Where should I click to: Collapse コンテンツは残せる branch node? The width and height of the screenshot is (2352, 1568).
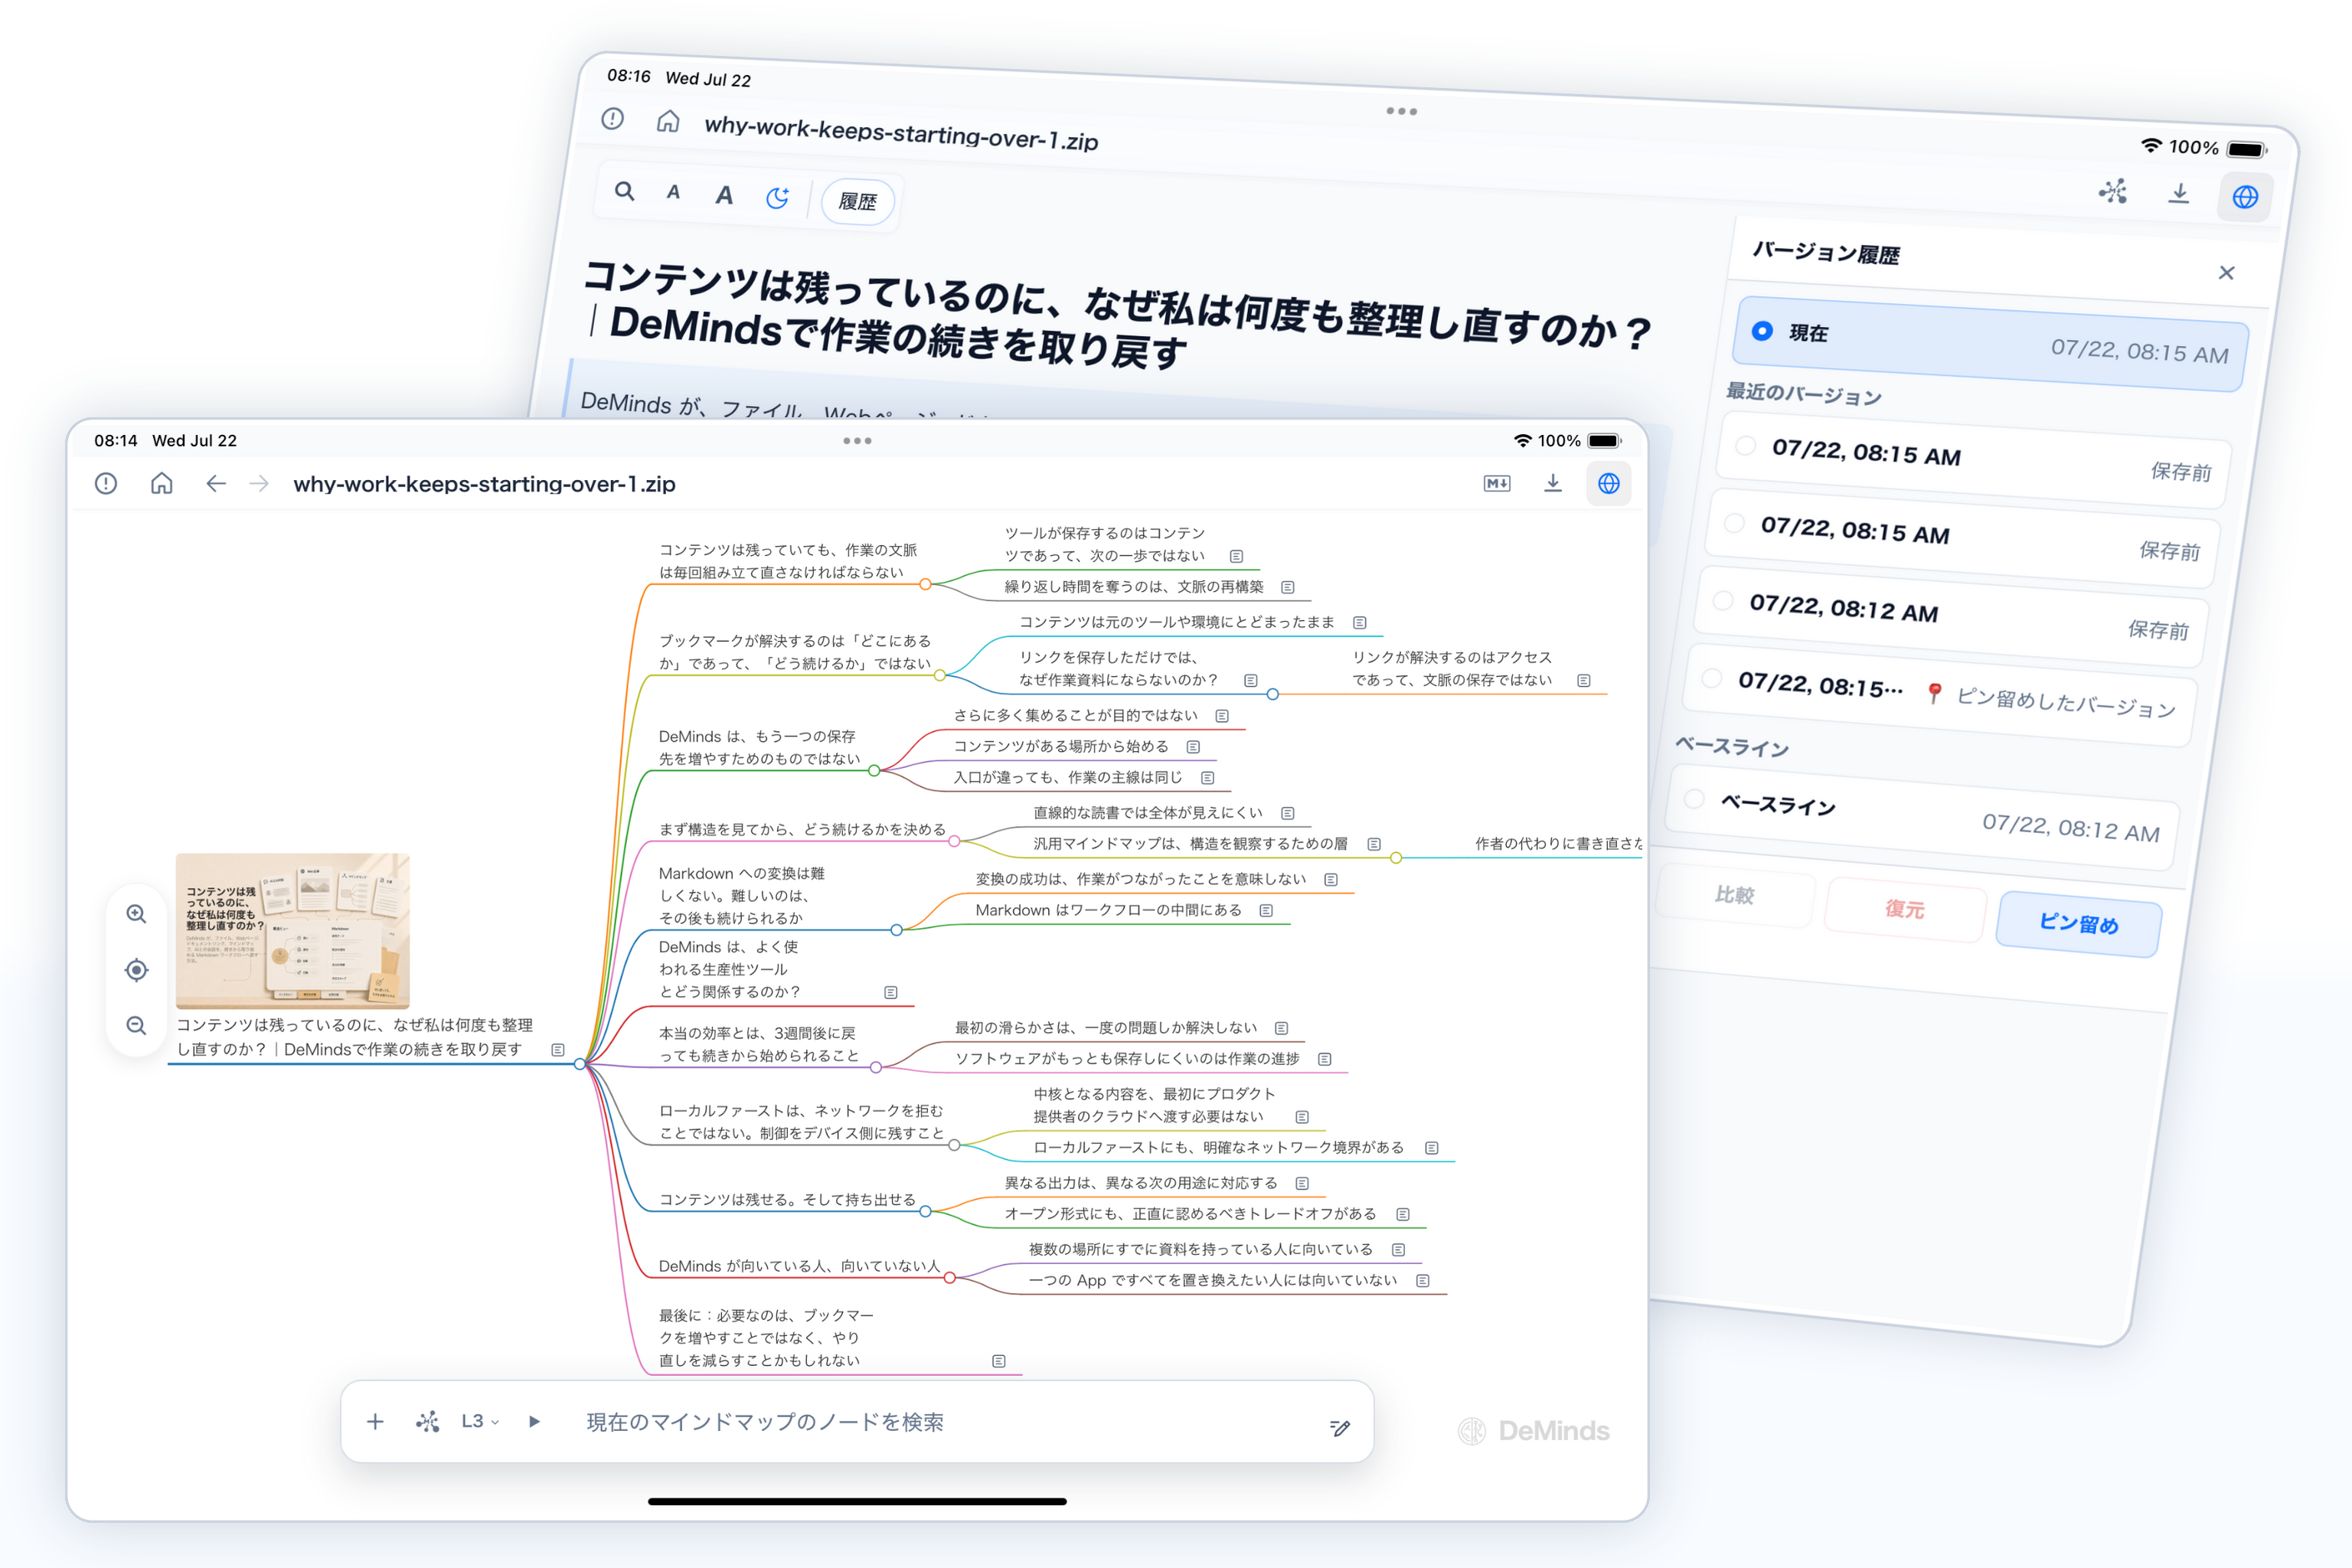926,1212
